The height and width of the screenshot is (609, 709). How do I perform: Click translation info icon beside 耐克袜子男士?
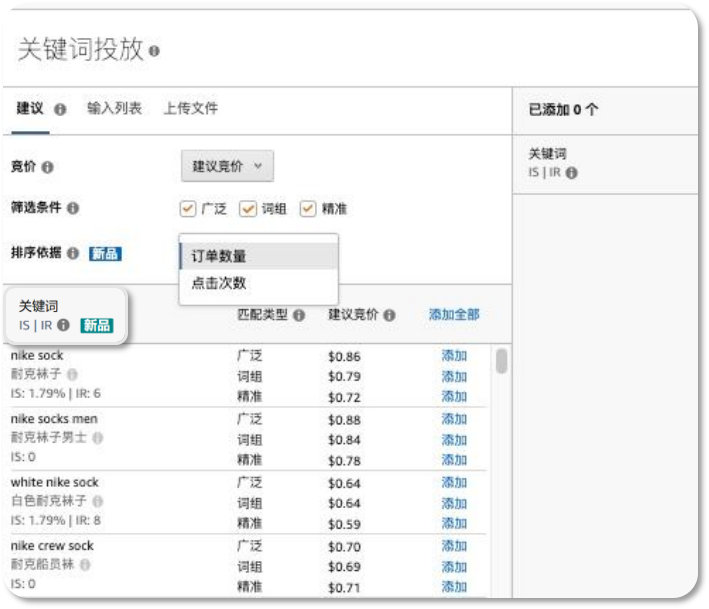tap(98, 438)
